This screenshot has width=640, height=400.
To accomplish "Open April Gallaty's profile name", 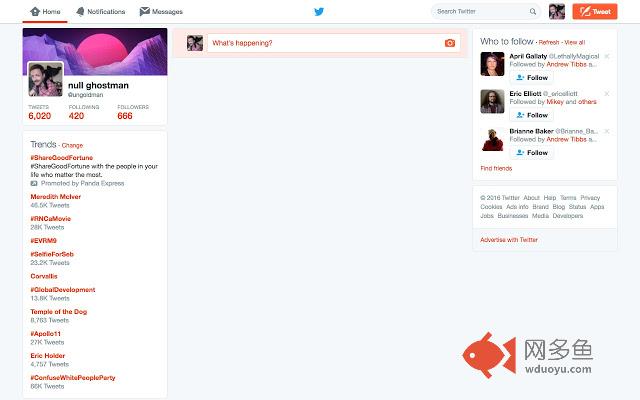I will [528, 56].
